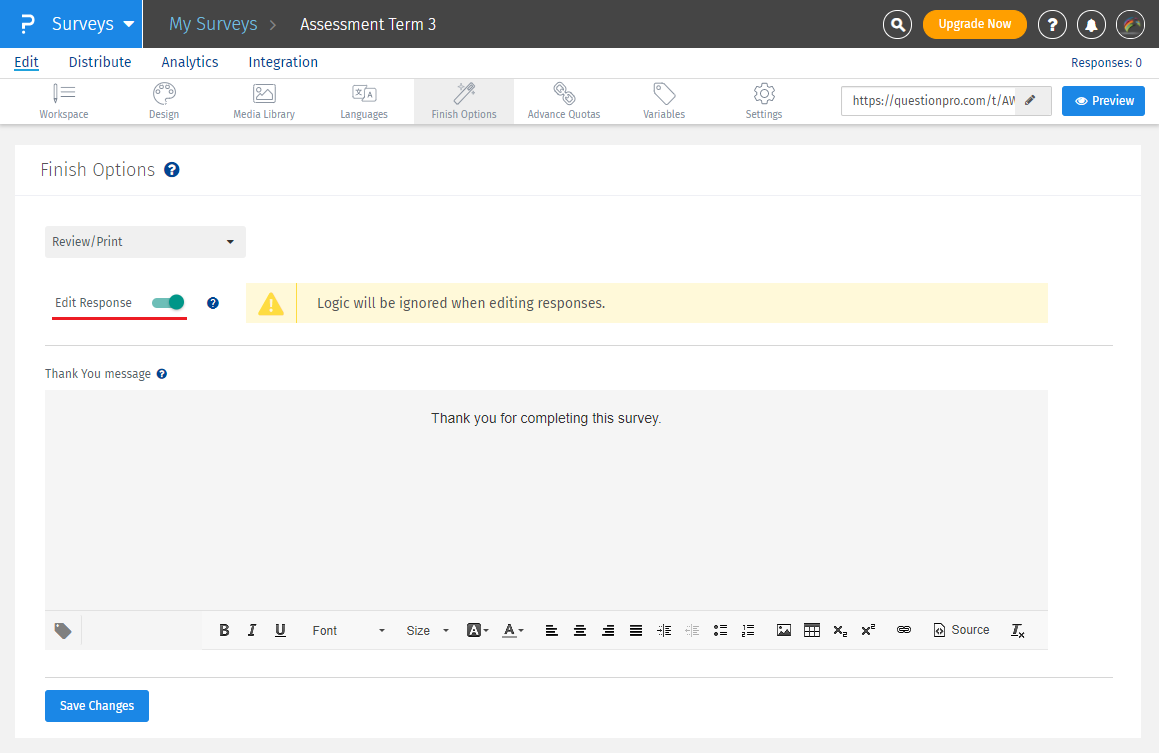This screenshot has height=753, width=1159.
Task: Open the Media Library icon
Action: (x=264, y=94)
